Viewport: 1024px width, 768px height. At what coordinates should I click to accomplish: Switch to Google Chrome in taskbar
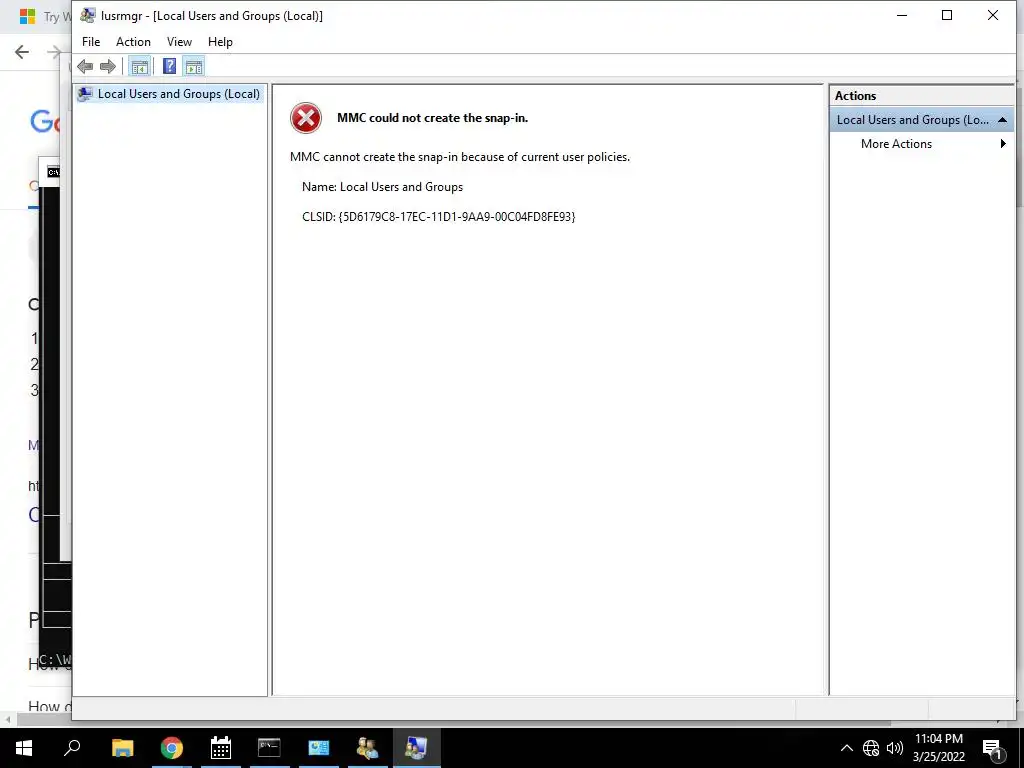(172, 748)
